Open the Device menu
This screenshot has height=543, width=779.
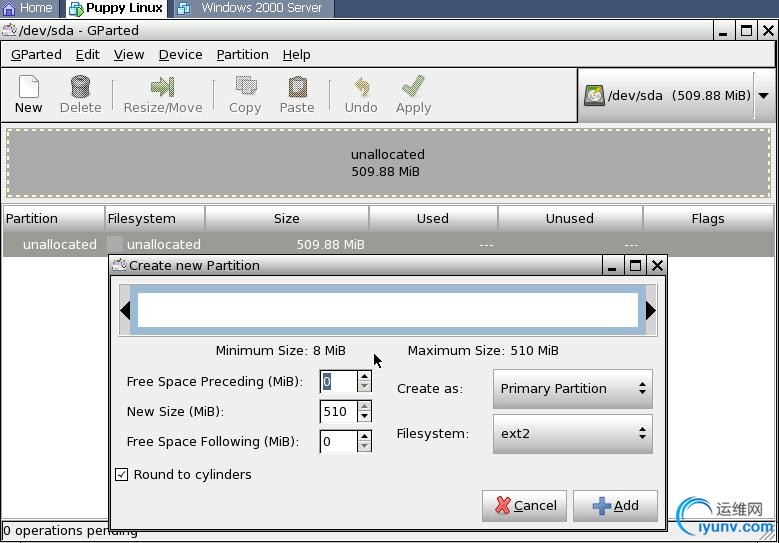point(180,55)
